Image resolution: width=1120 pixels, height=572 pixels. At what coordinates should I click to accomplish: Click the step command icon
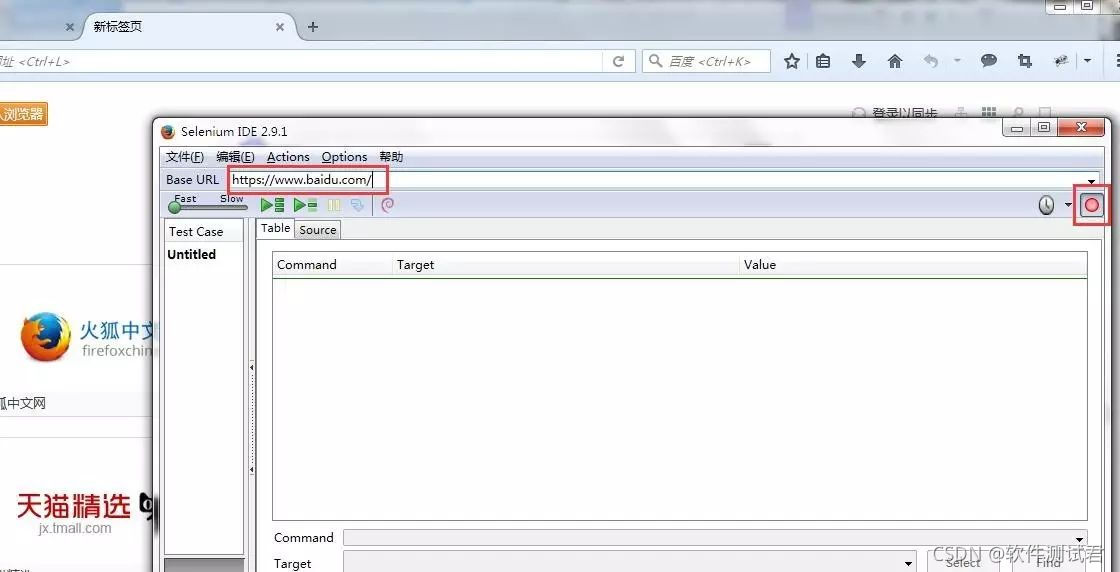pyautogui.click(x=357, y=205)
